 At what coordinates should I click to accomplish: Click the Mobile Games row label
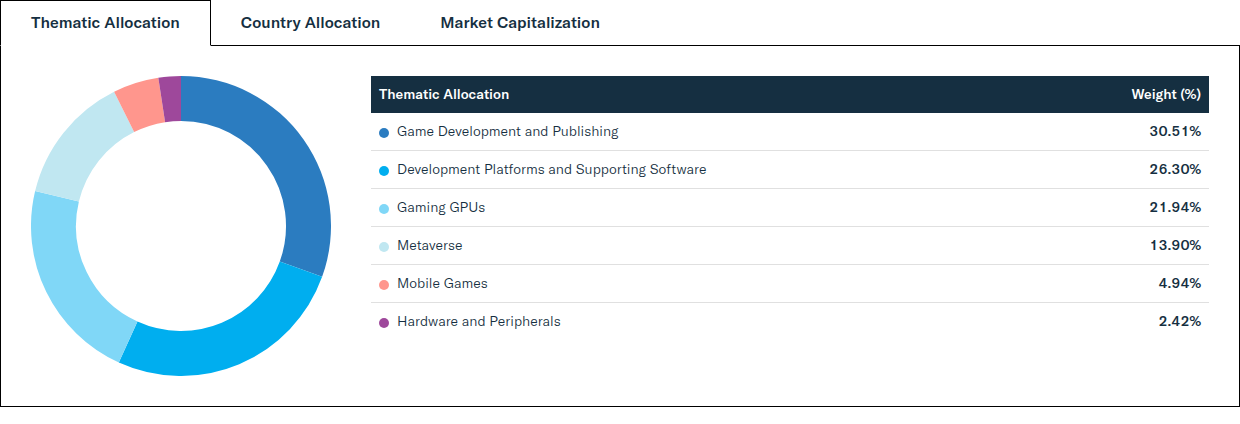(x=442, y=284)
